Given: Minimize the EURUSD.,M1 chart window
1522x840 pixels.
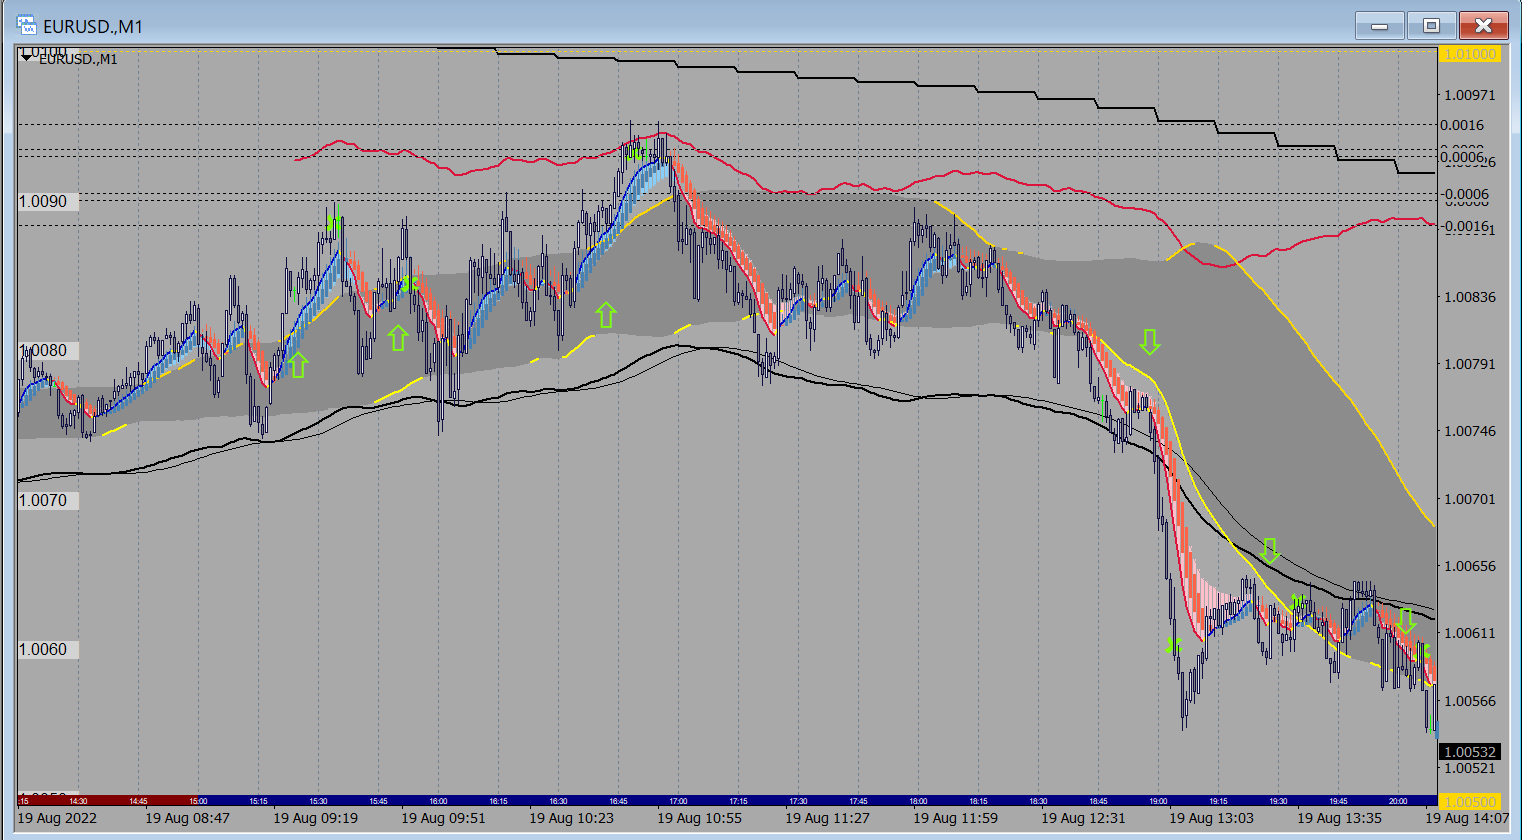Looking at the screenshot, I should [1380, 25].
